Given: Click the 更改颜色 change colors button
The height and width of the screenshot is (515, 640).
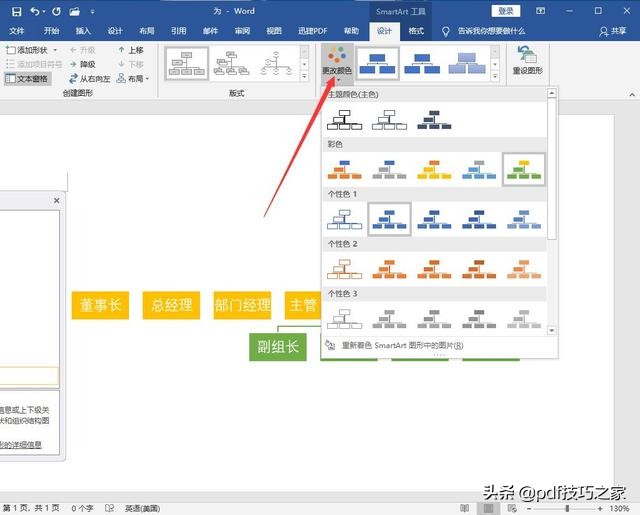Looking at the screenshot, I should 337,63.
